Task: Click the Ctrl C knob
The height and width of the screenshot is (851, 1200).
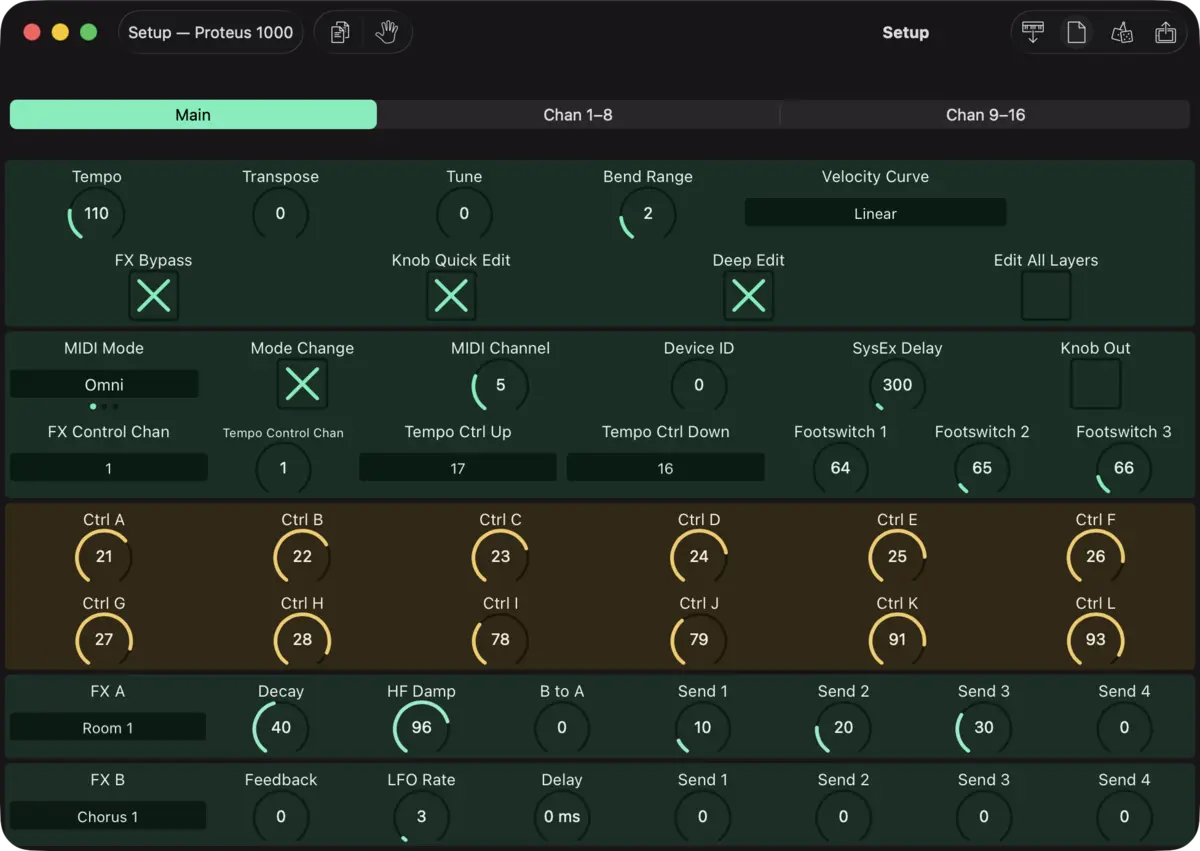Action: [x=500, y=556]
